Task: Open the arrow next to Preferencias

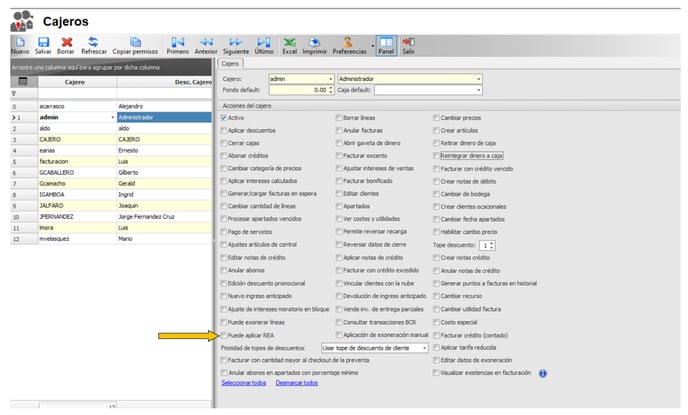Action: tap(373, 46)
